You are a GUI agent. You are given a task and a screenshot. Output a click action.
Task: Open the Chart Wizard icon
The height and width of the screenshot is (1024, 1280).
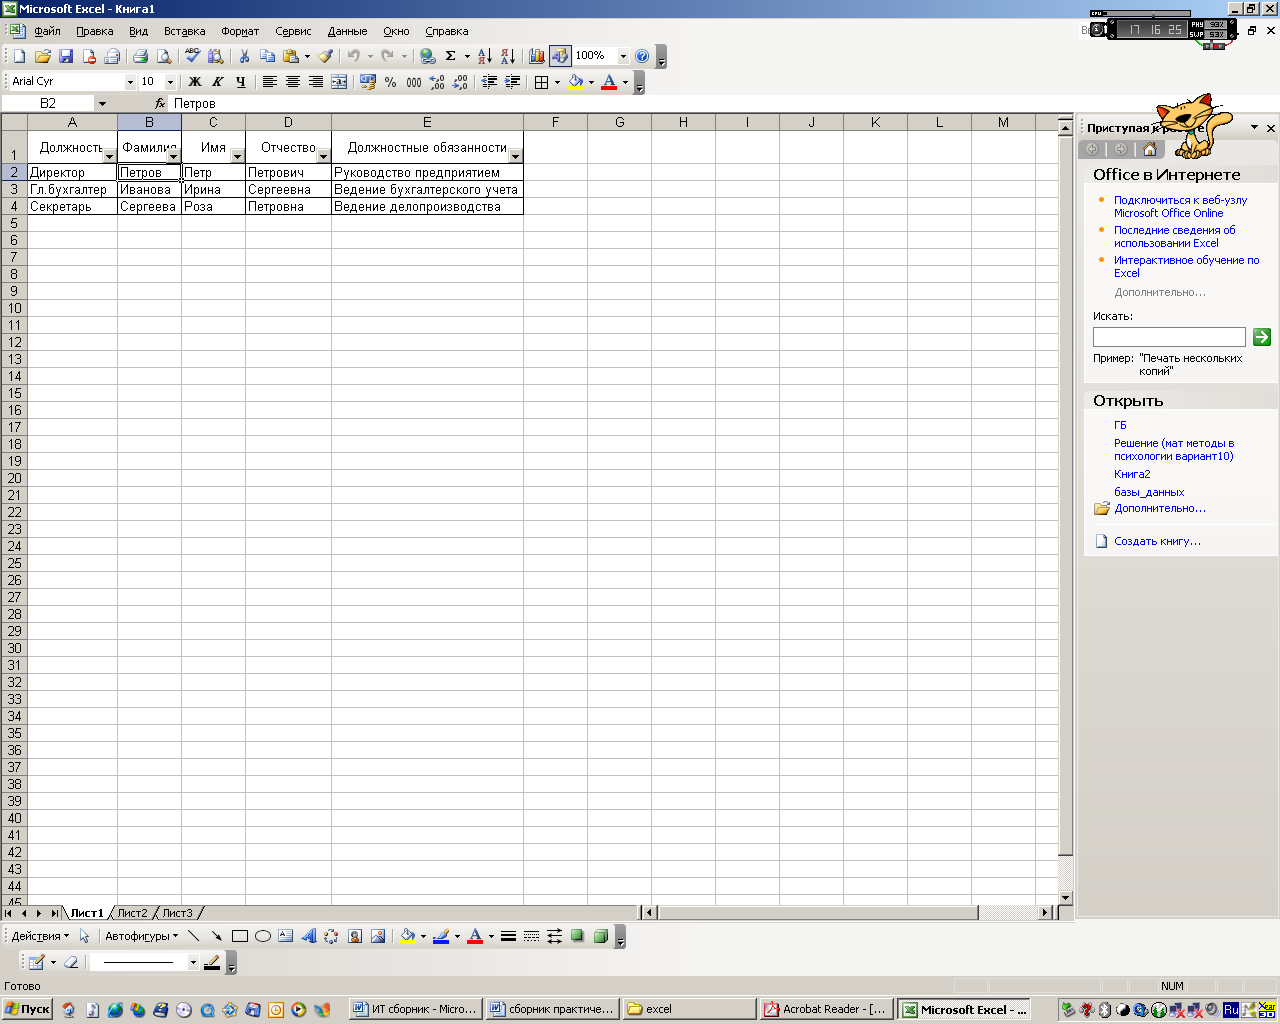click(537, 56)
